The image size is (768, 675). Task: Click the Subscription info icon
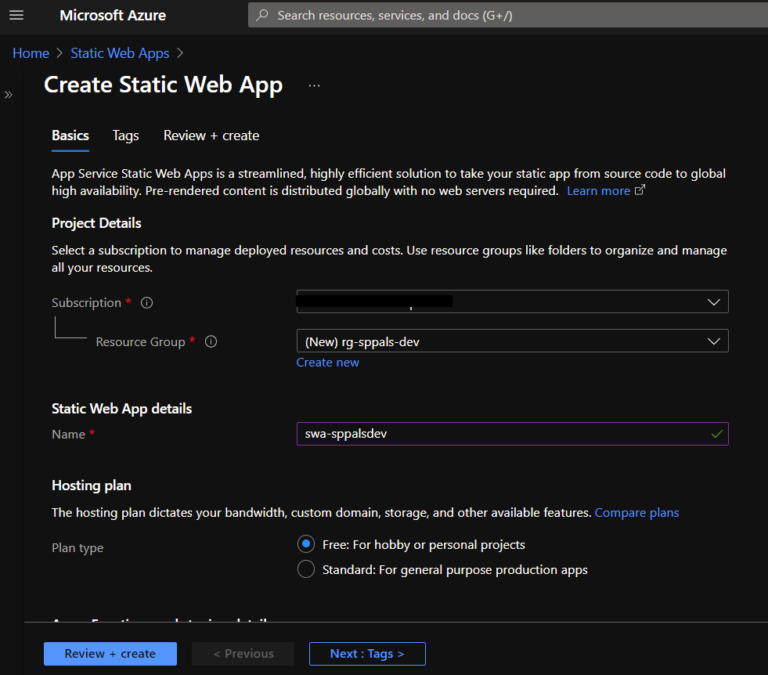click(x=147, y=303)
